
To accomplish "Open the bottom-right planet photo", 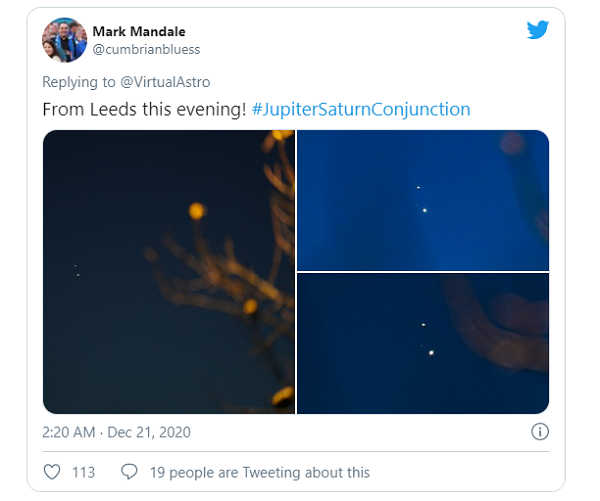I will point(423,343).
